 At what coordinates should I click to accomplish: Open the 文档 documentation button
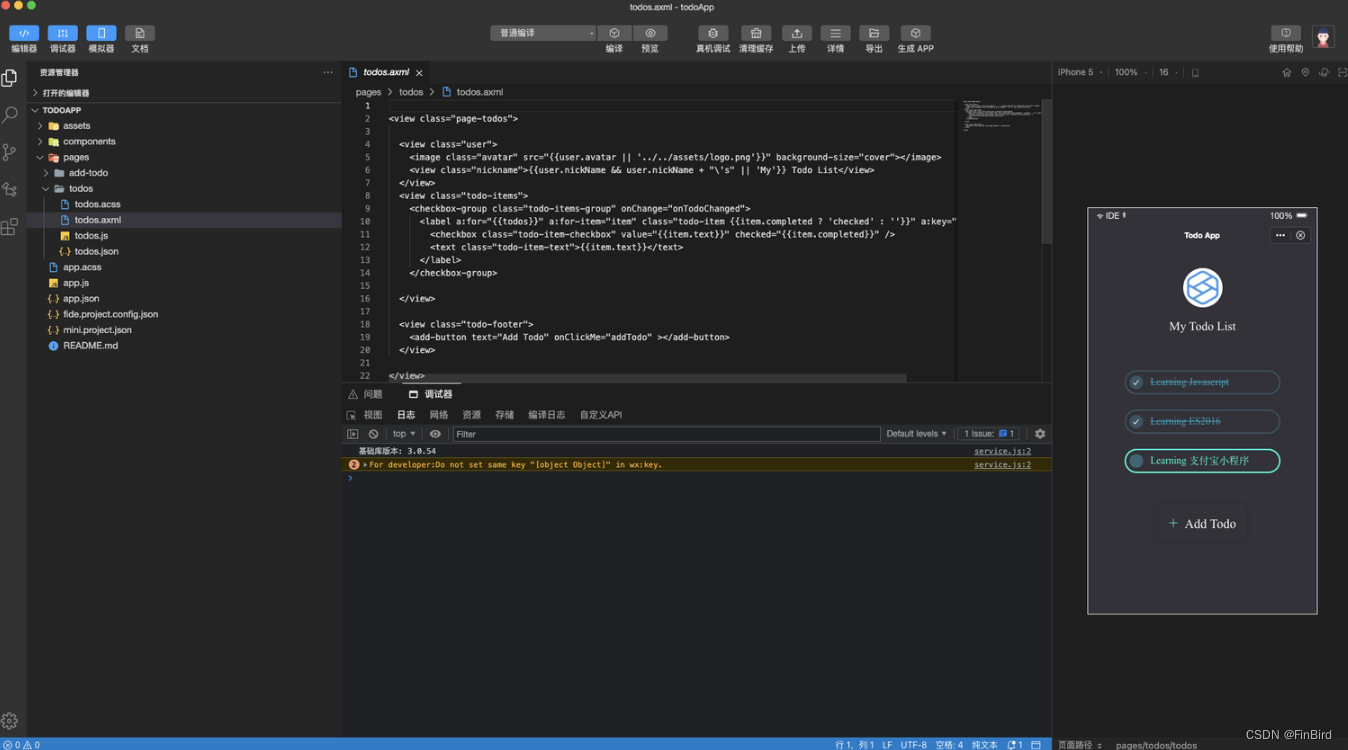click(140, 33)
